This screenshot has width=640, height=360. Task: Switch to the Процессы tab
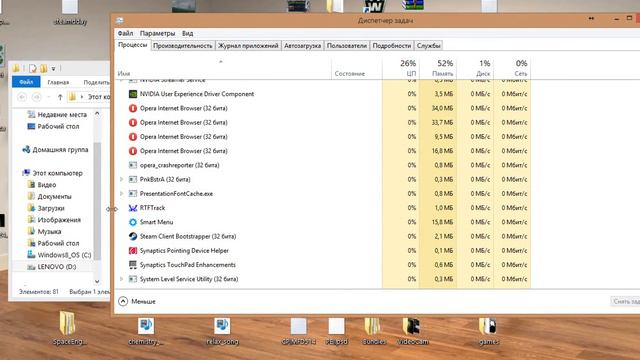click(133, 45)
